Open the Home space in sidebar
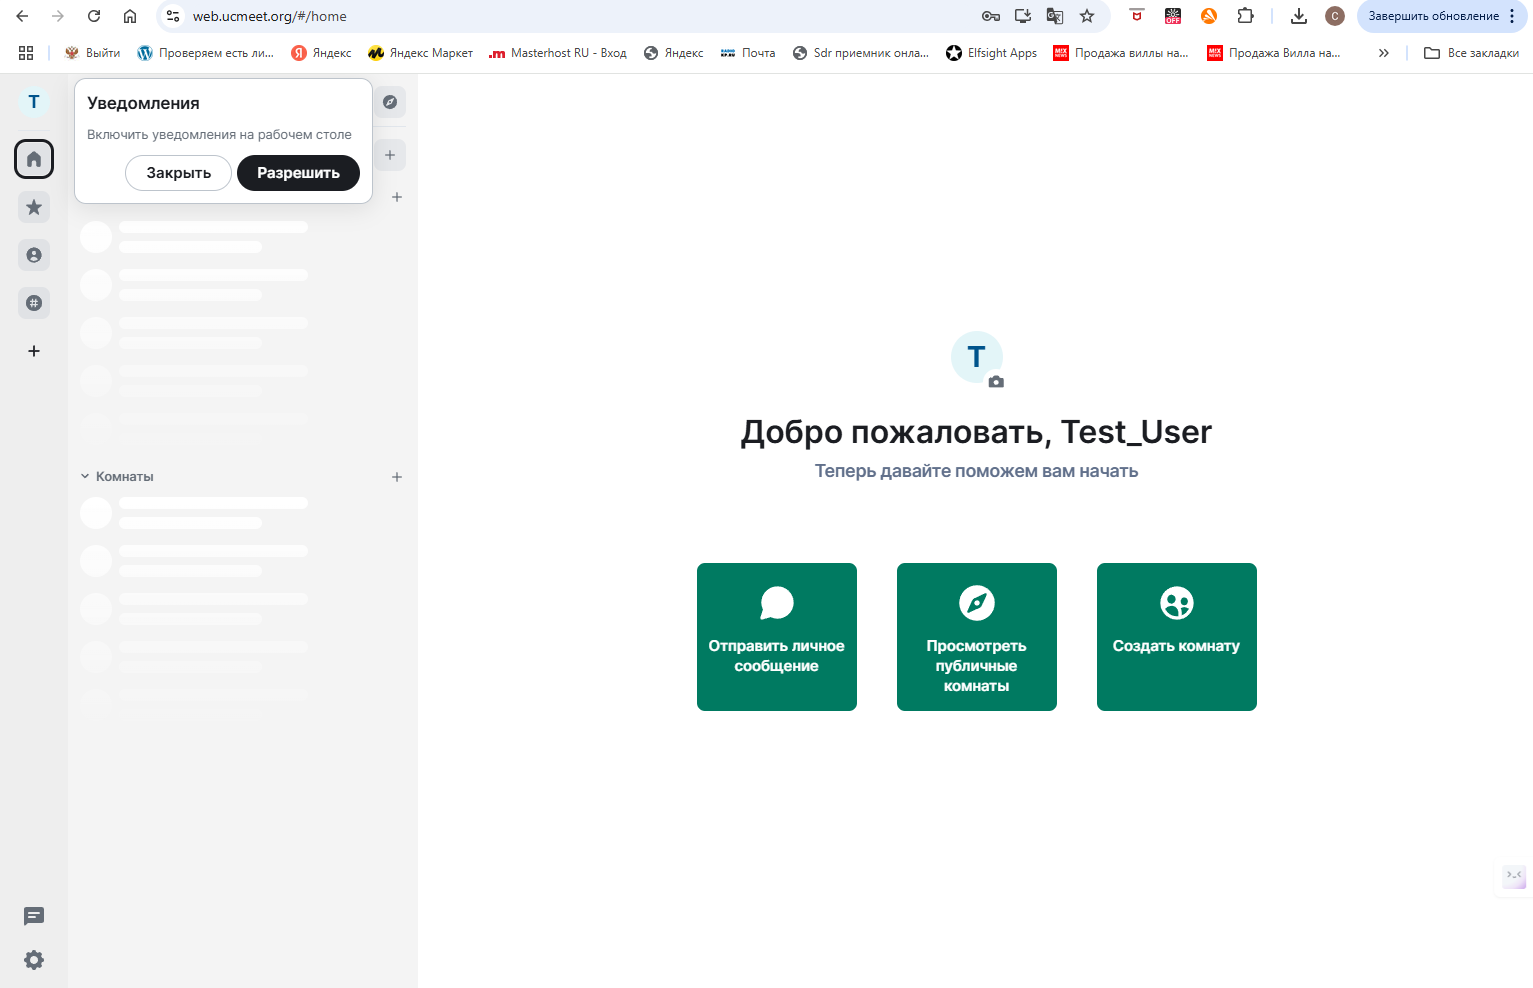This screenshot has height=988, width=1533. 34,159
